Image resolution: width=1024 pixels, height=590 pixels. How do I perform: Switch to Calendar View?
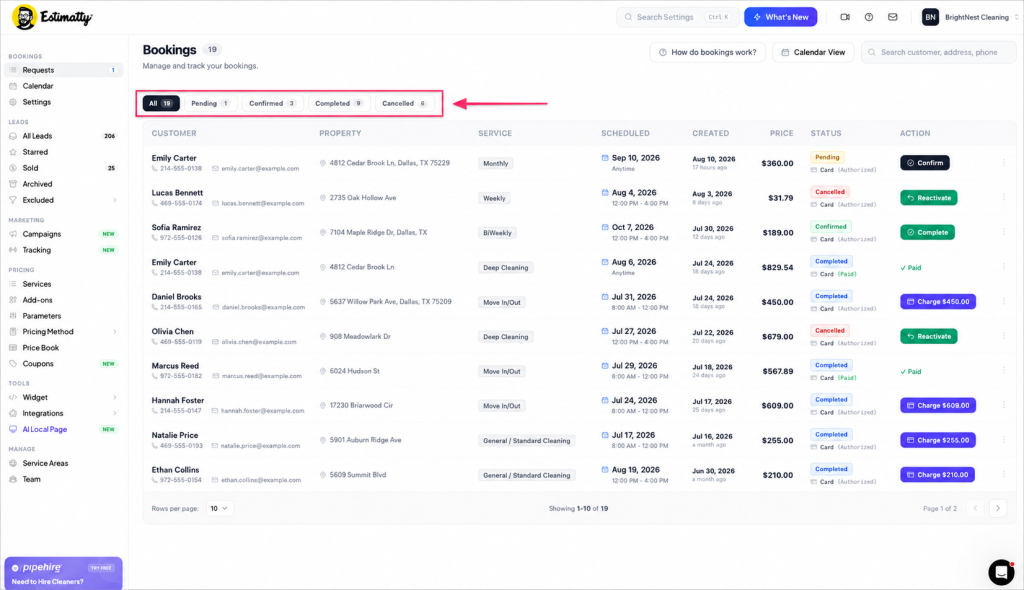click(x=813, y=52)
